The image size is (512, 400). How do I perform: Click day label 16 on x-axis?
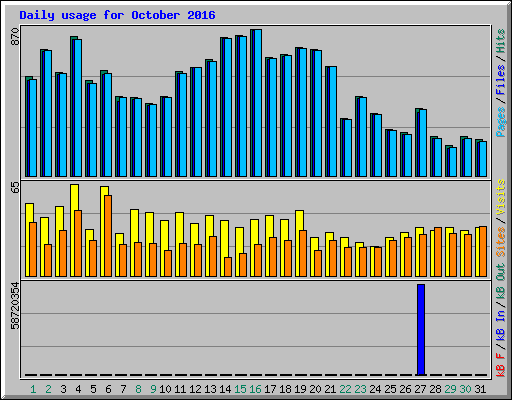pos(255,389)
